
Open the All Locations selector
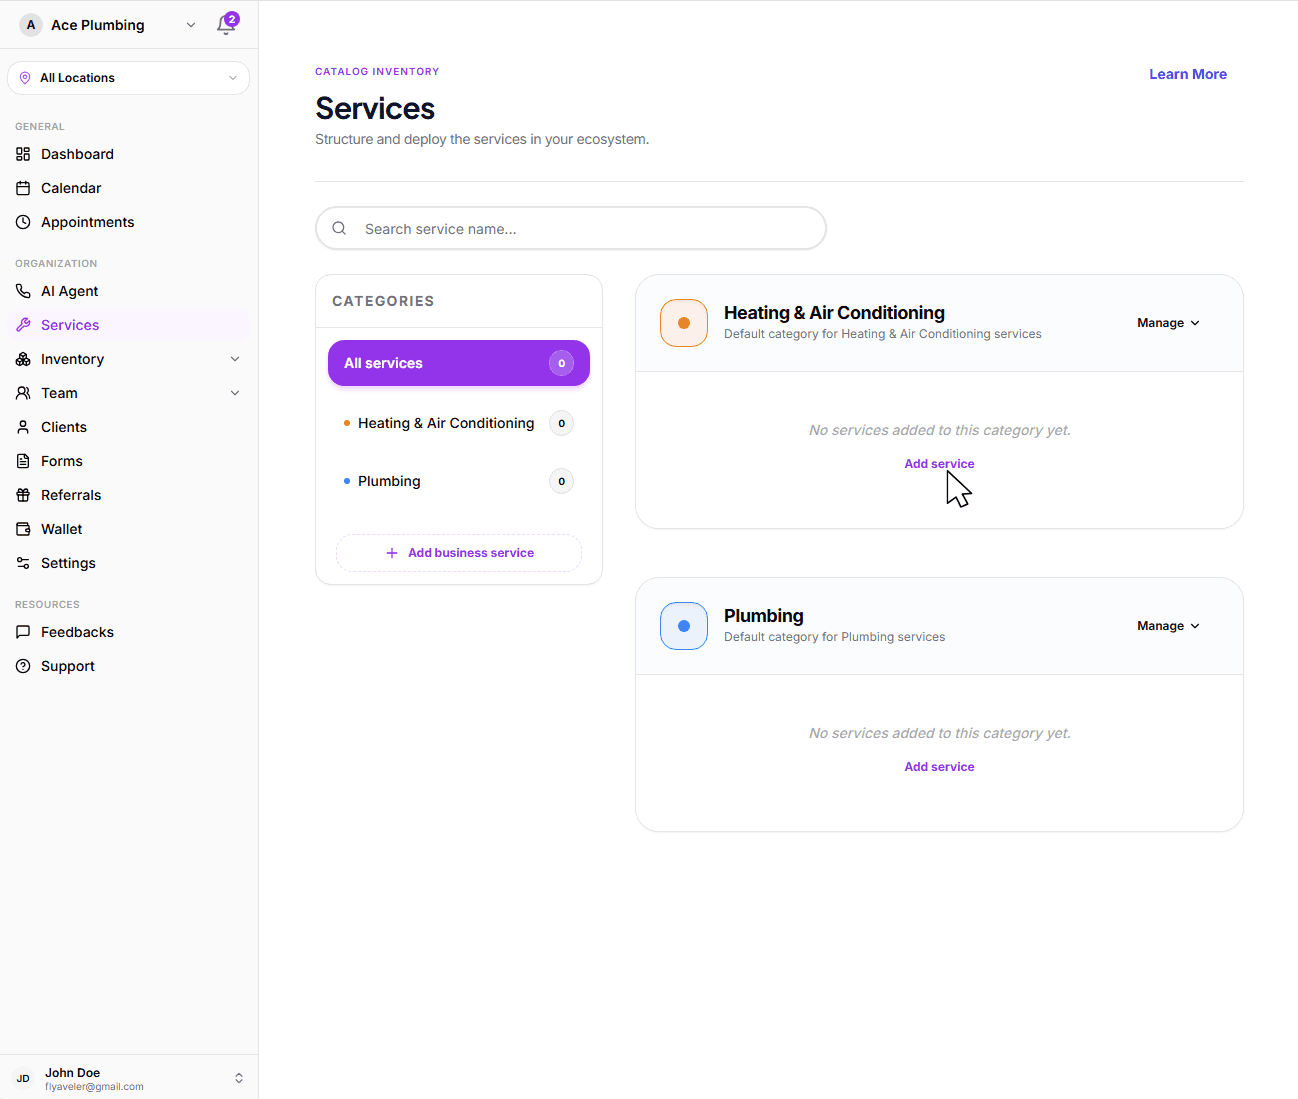click(128, 77)
